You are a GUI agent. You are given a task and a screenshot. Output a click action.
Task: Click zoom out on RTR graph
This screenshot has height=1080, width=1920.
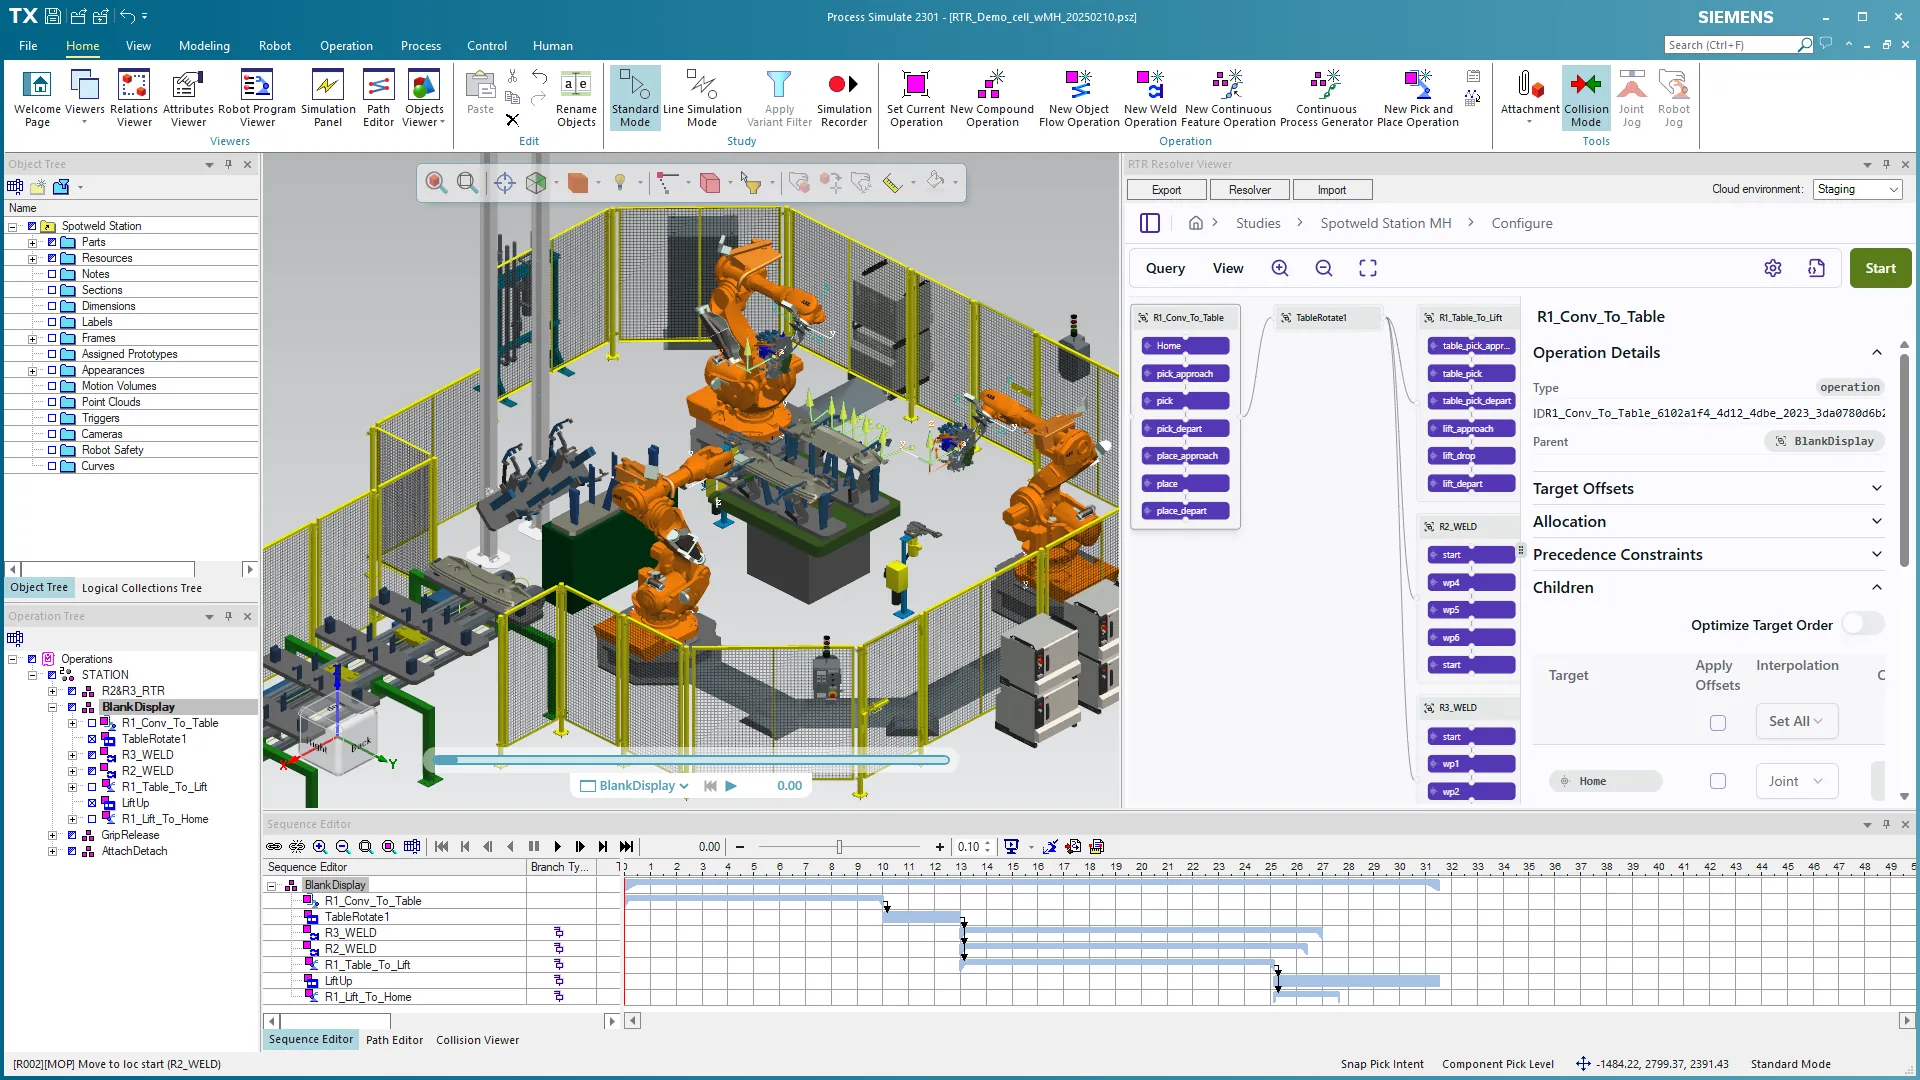coord(1324,268)
